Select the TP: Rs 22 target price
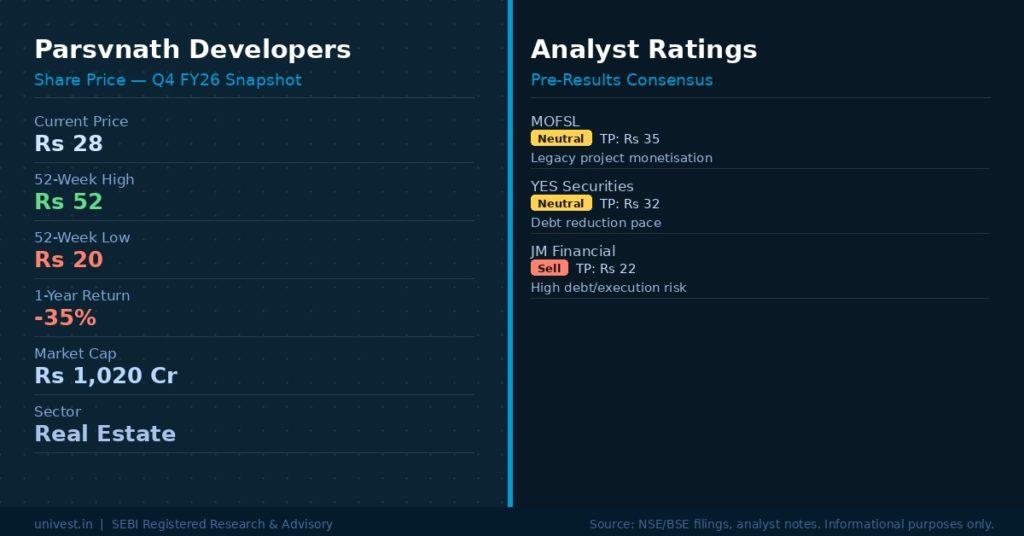This screenshot has height=536, width=1024. click(x=605, y=268)
